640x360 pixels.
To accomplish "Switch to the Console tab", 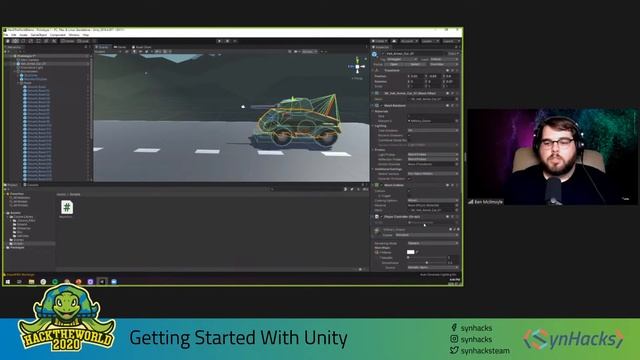I will click(32, 185).
